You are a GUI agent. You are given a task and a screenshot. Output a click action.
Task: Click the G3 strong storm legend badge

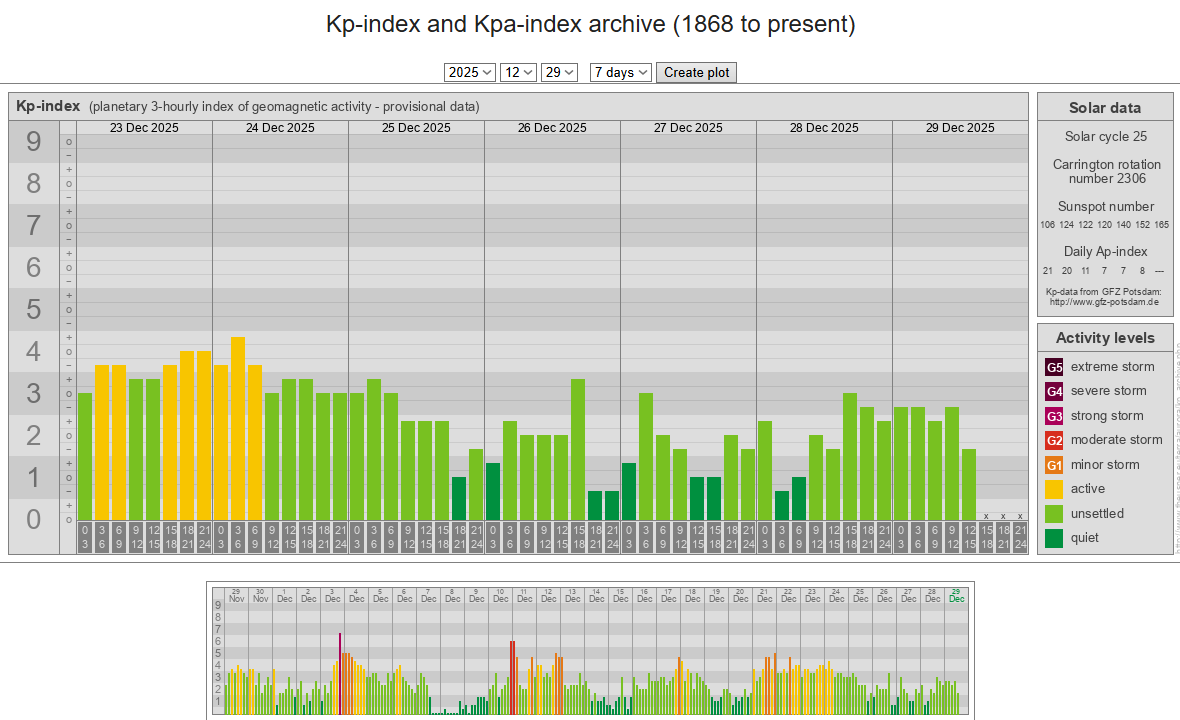coord(1054,416)
